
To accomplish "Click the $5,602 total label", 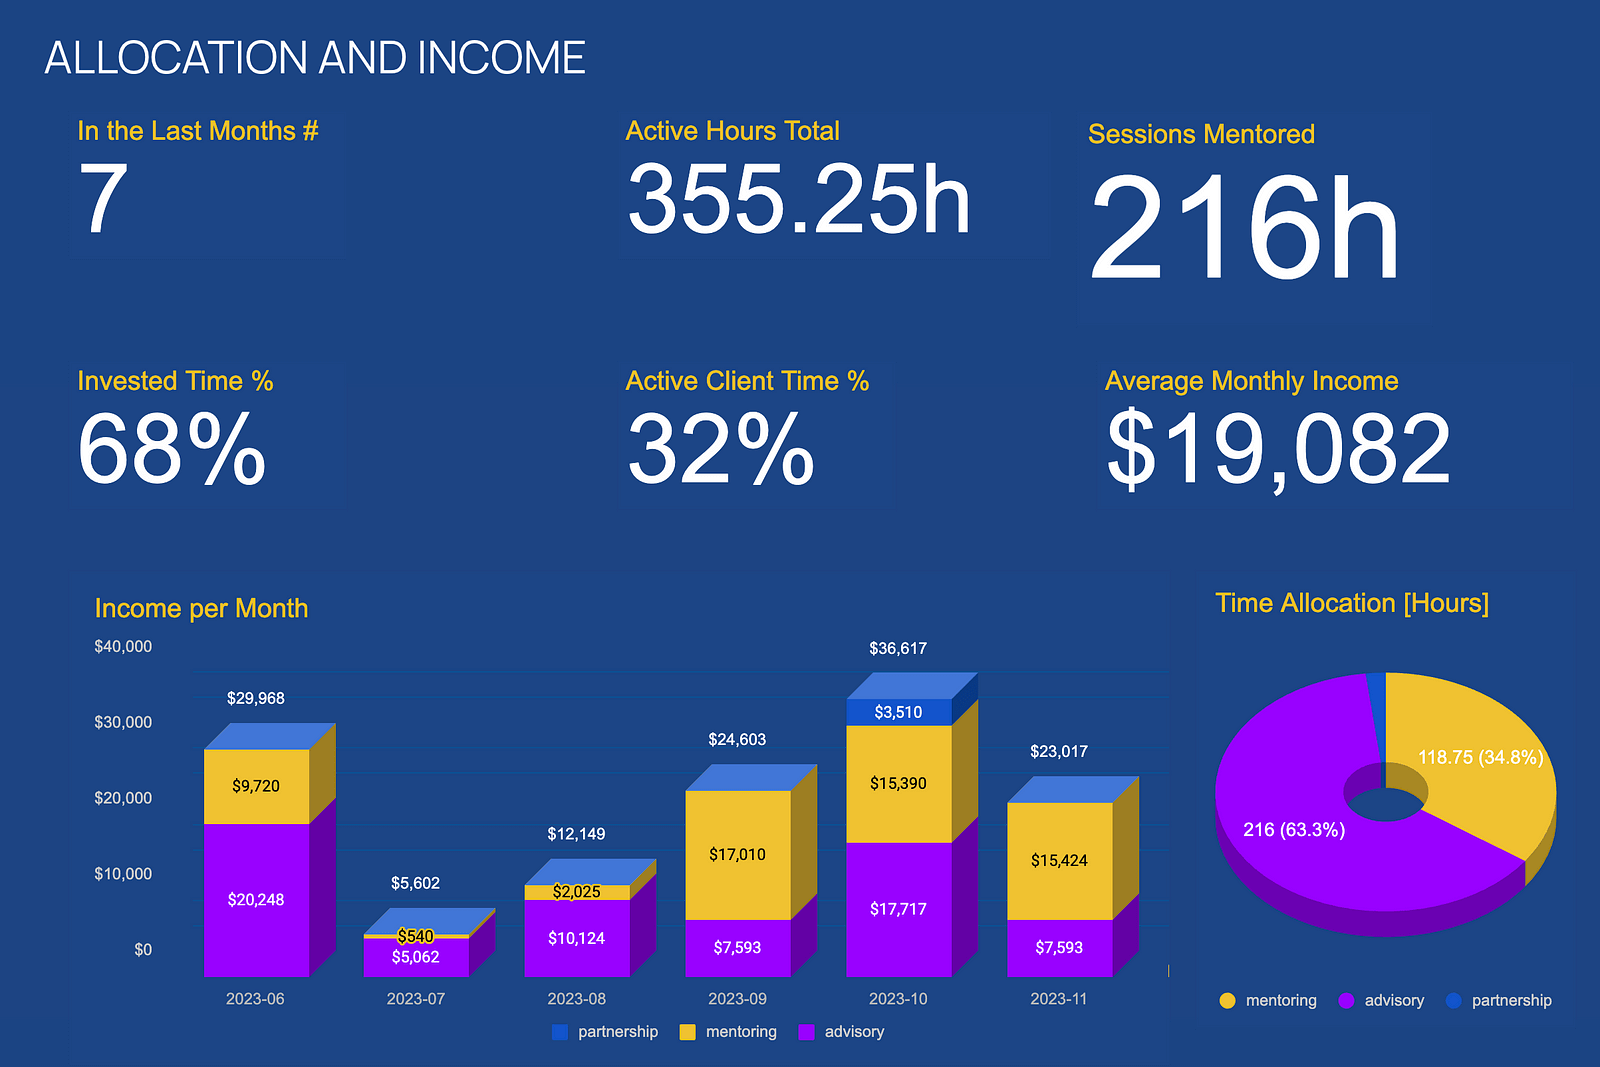I will [416, 883].
